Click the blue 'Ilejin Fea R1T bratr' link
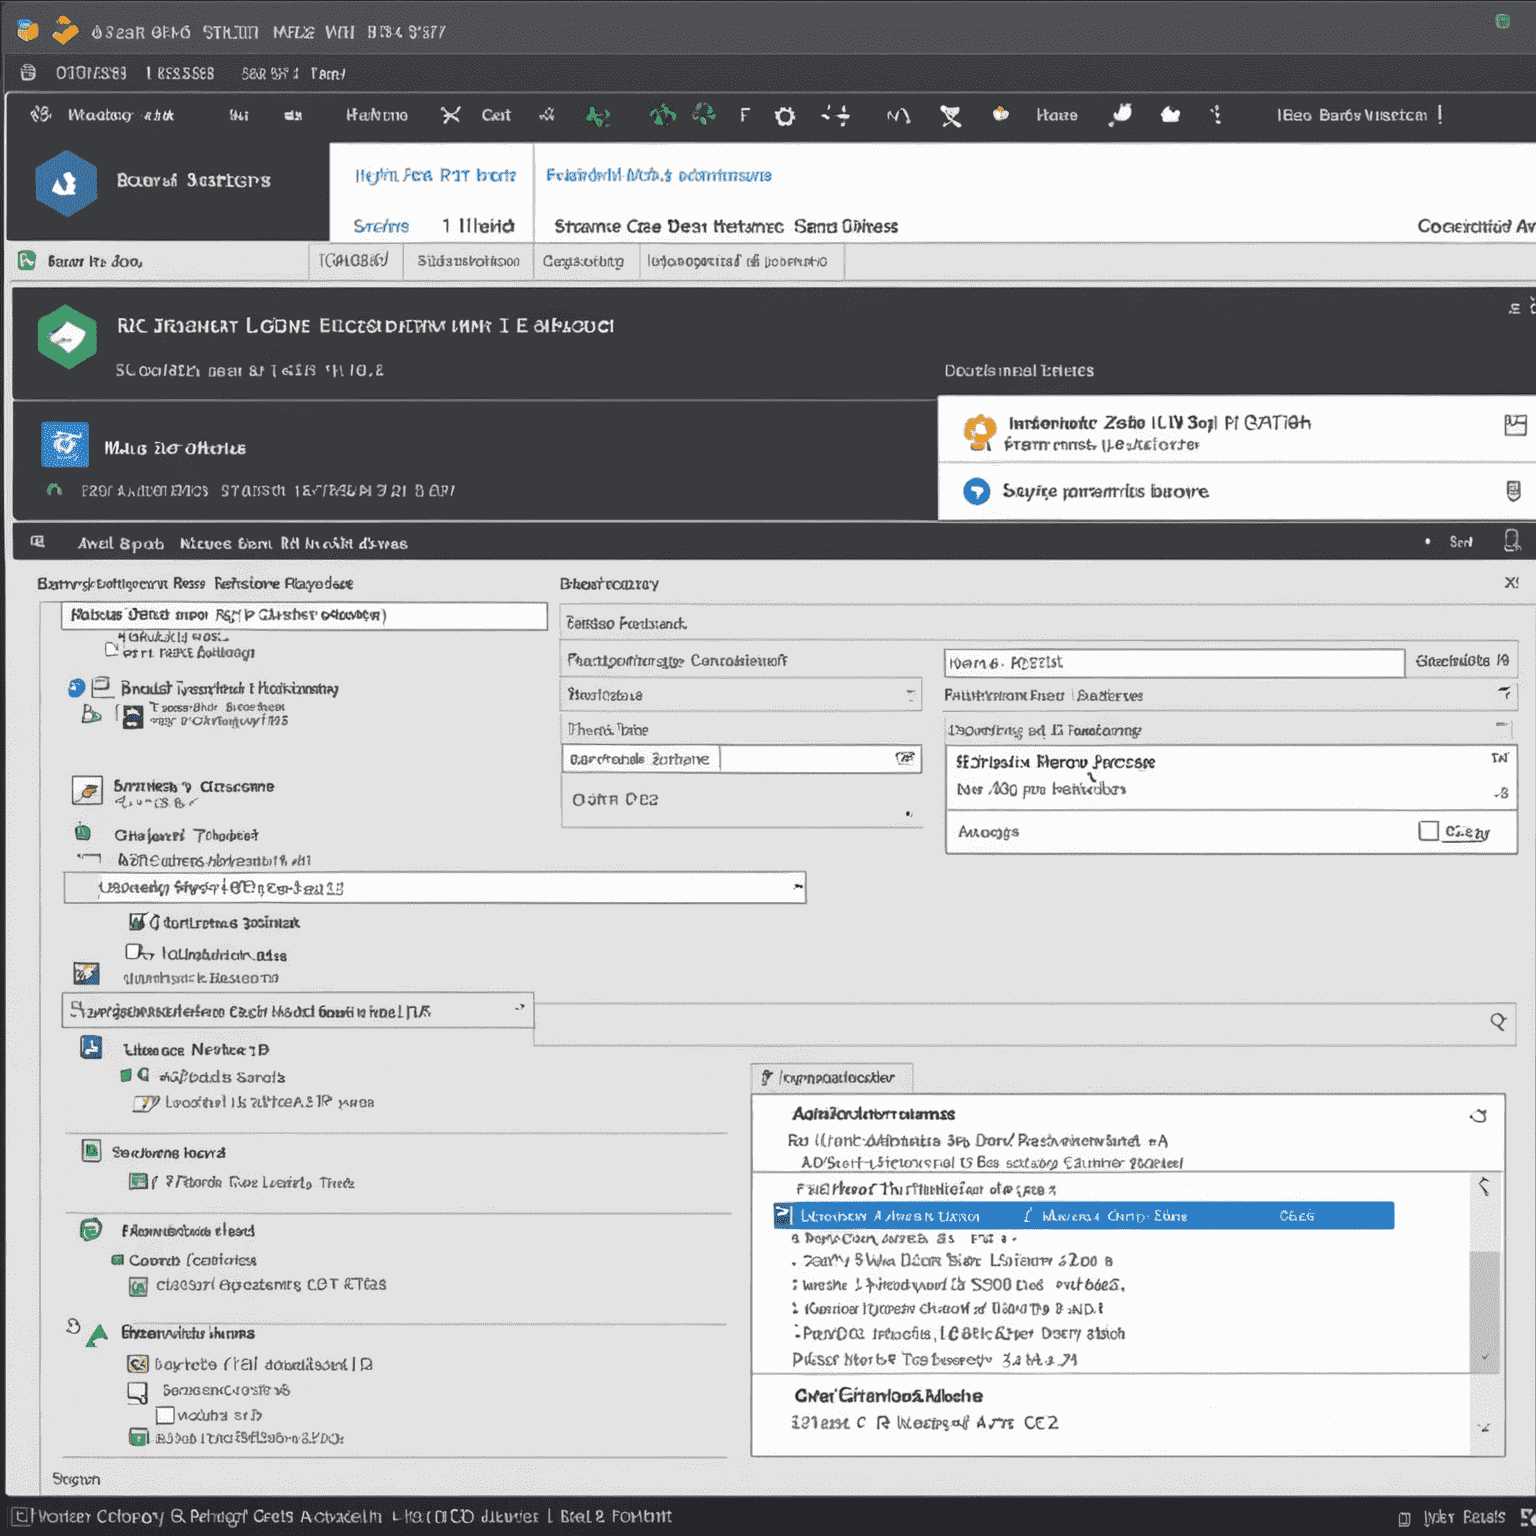This screenshot has width=1536, height=1536. pos(435,175)
